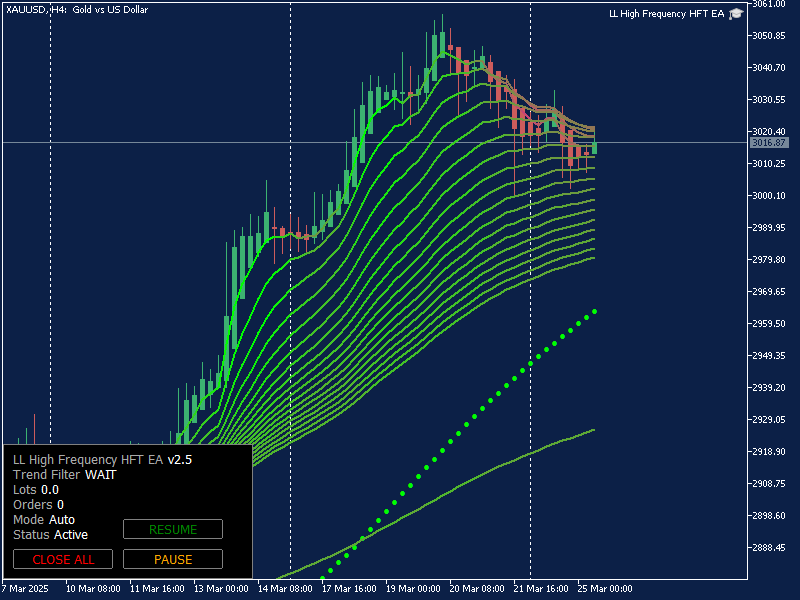
Task: Click the 2989.95 price scale label
Action: coord(769,227)
